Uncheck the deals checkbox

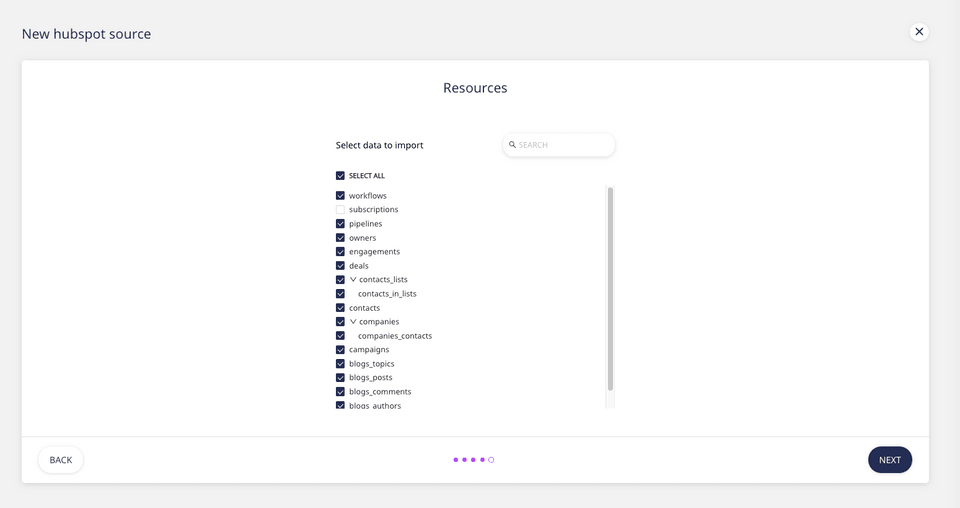coord(340,266)
